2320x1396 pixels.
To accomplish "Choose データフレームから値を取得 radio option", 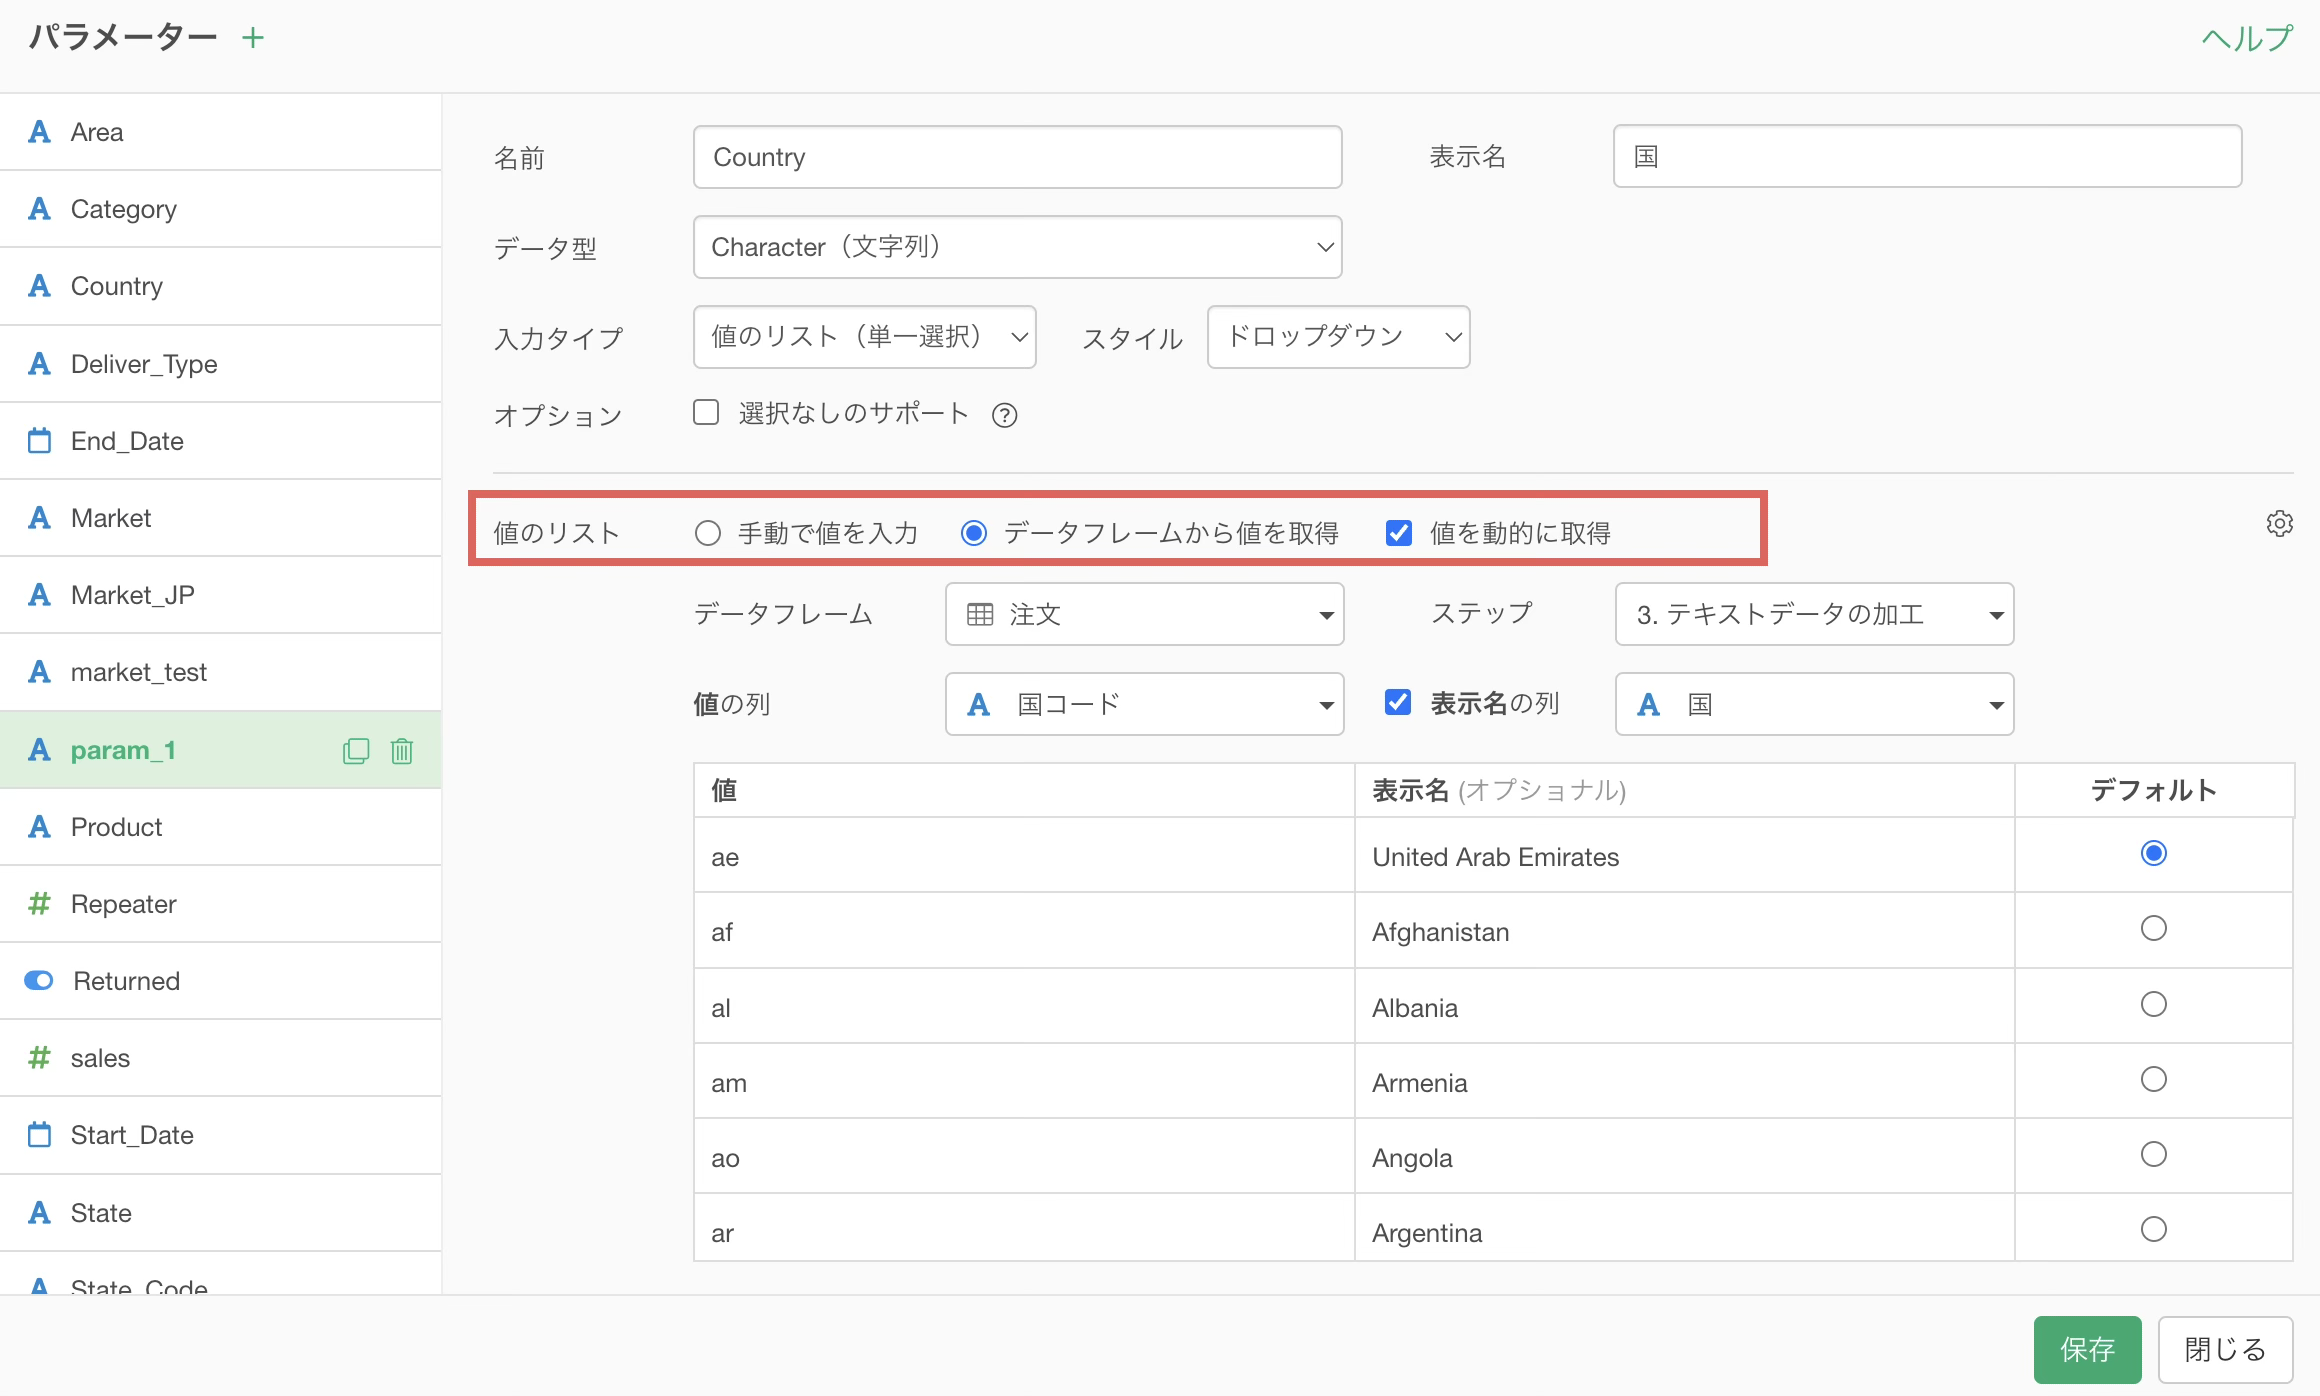I will pos(974,533).
